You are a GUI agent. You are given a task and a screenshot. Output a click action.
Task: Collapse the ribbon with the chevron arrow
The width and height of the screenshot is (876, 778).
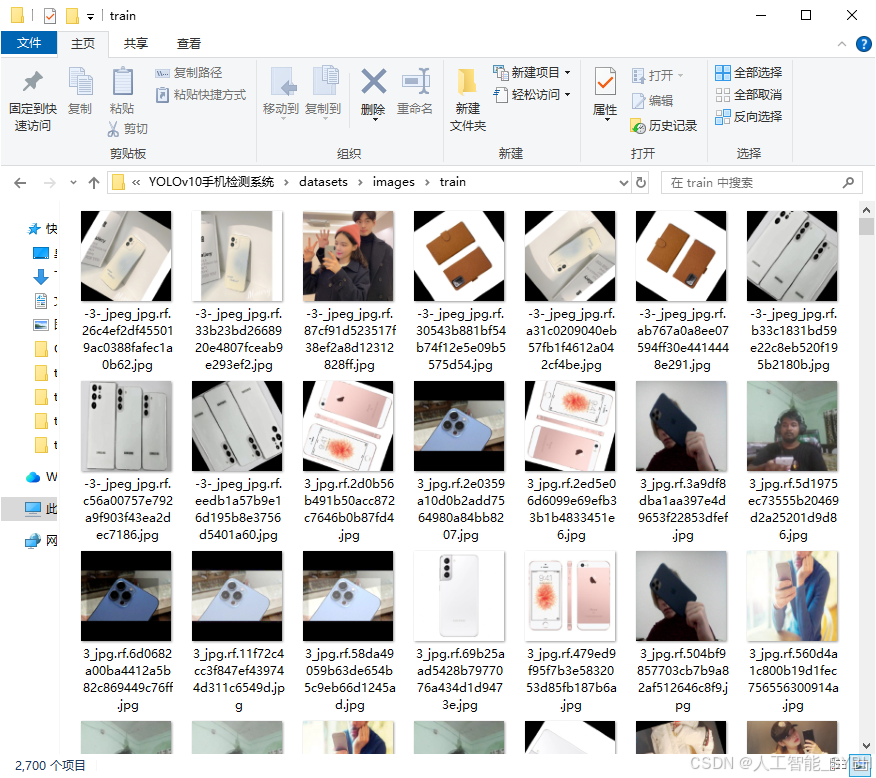coord(841,43)
